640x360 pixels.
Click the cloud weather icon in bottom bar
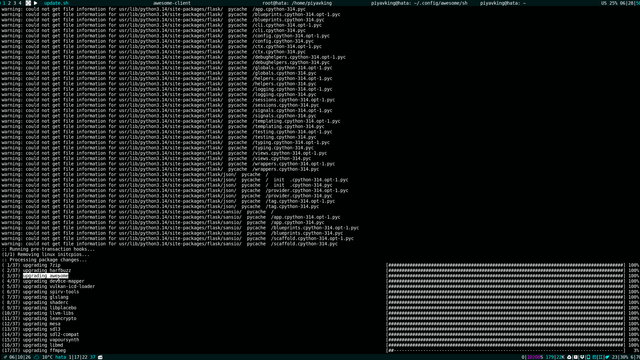click(x=36, y=357)
